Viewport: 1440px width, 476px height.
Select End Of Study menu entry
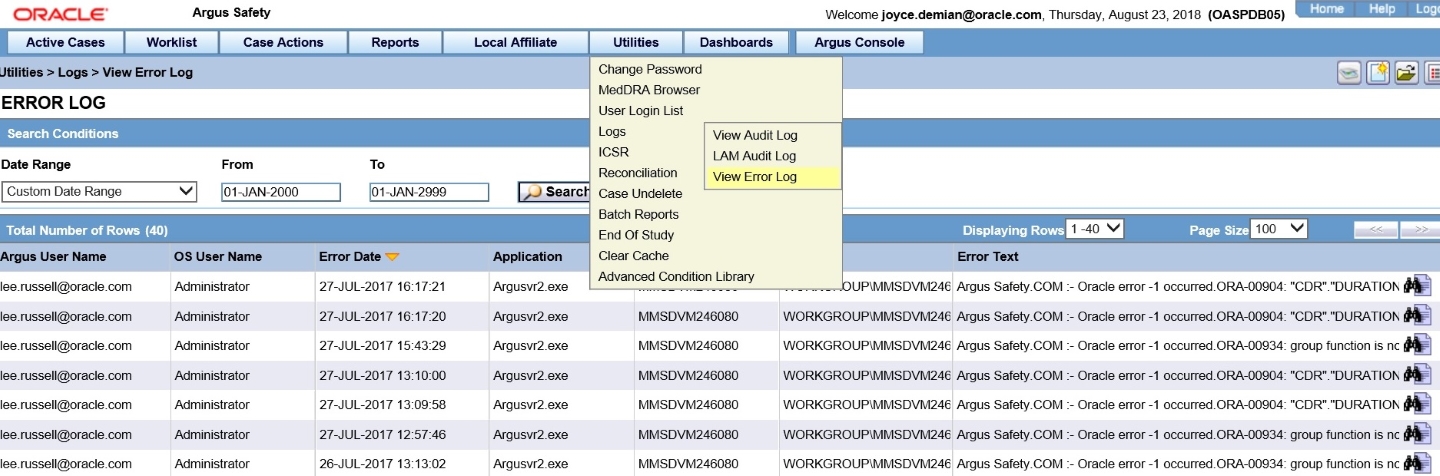pyautogui.click(x=636, y=235)
